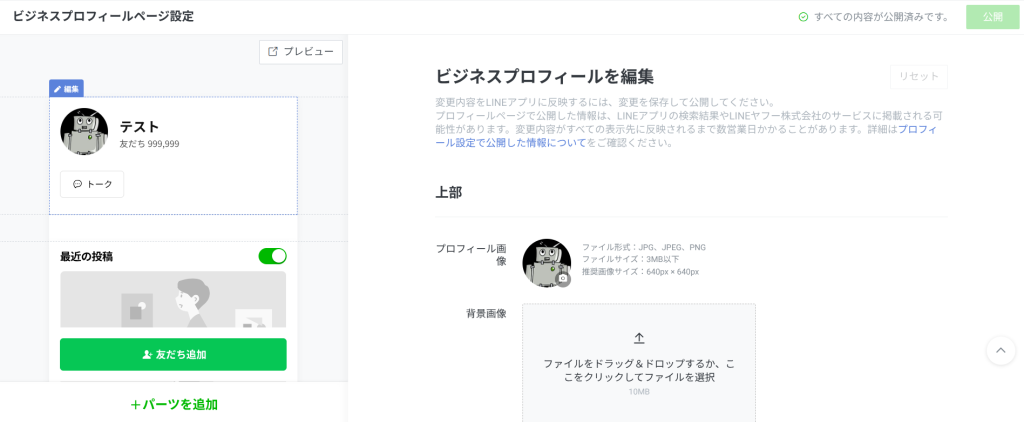1024x422 pixels.
Task: Click the green 公開 publish button
Action: tap(993, 17)
